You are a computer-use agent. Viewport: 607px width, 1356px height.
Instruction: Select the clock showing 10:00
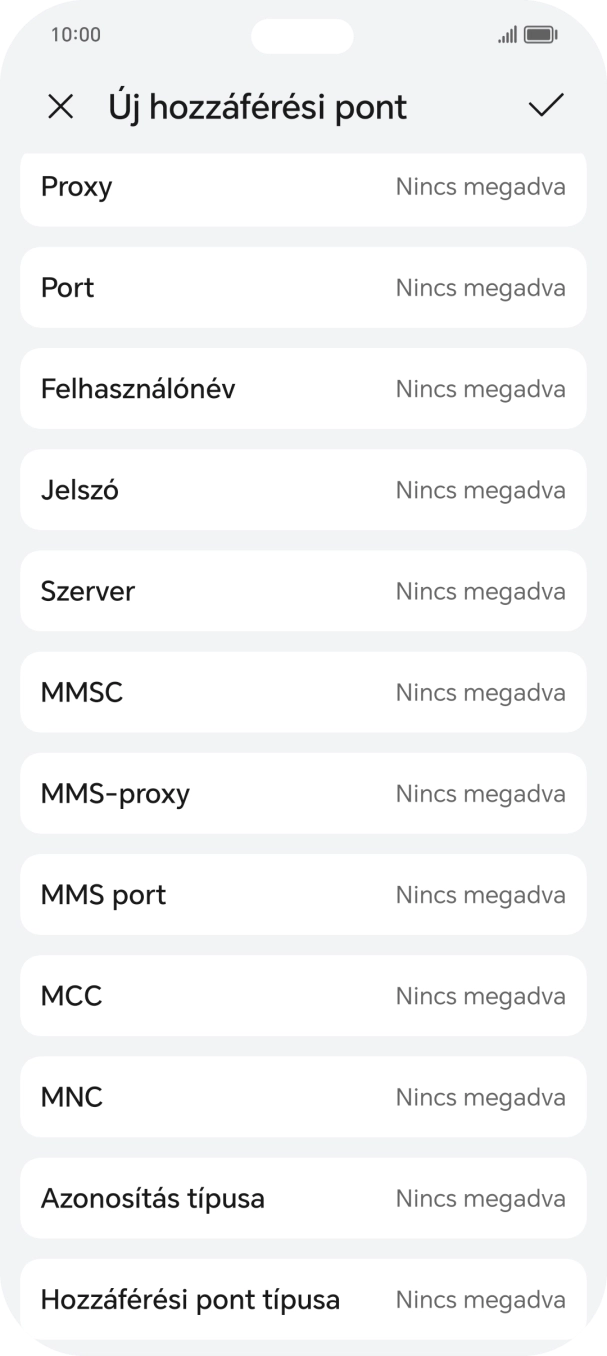click(x=76, y=34)
